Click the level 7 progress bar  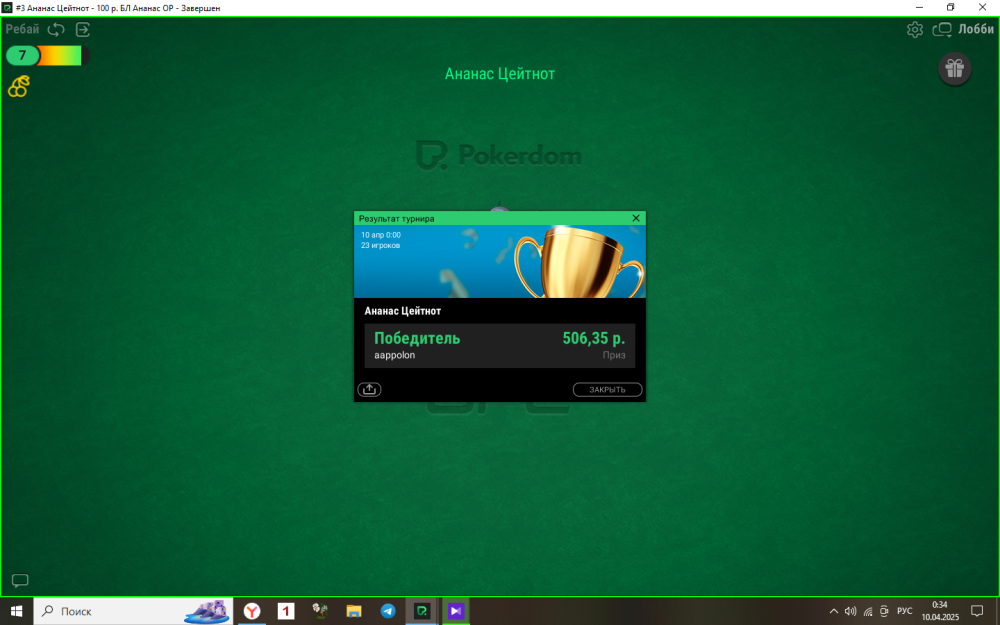pyautogui.click(x=47, y=56)
